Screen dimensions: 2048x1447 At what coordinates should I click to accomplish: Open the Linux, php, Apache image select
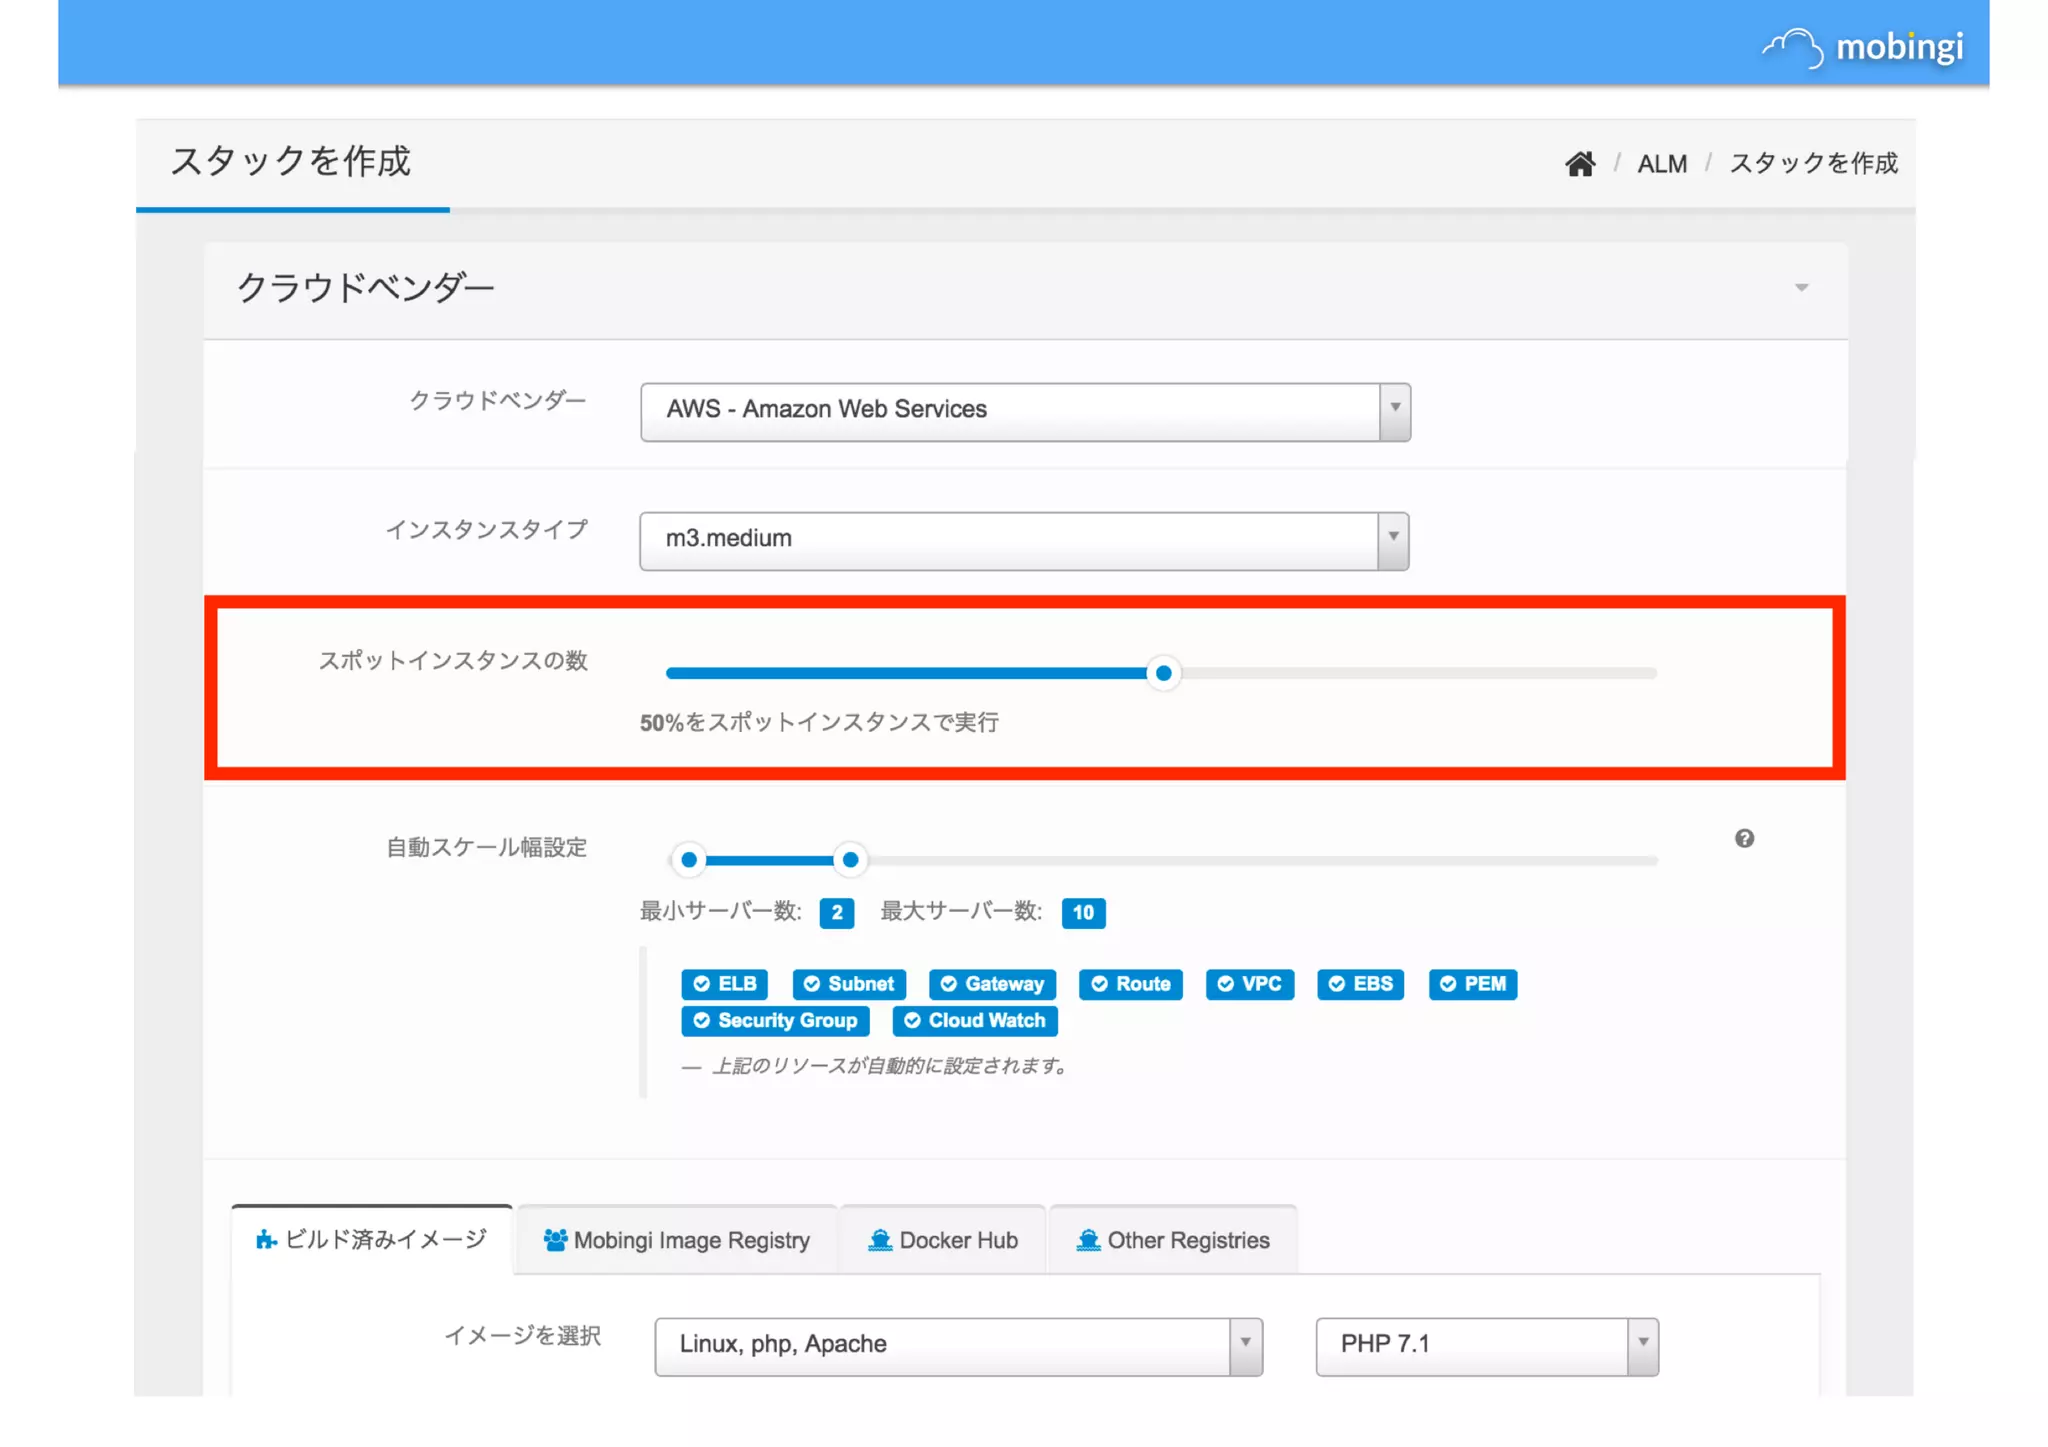pyautogui.click(x=957, y=1345)
